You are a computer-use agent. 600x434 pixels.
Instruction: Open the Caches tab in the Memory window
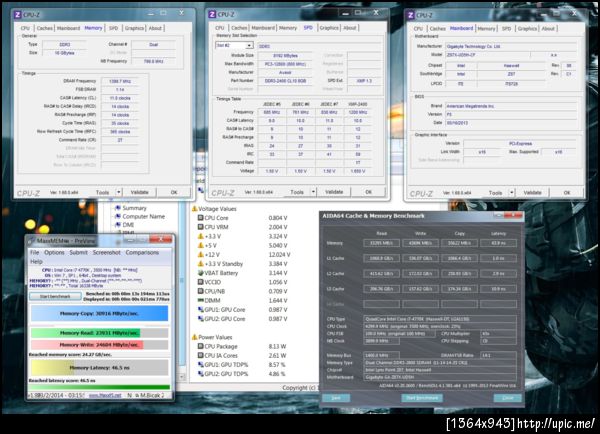coord(44,28)
